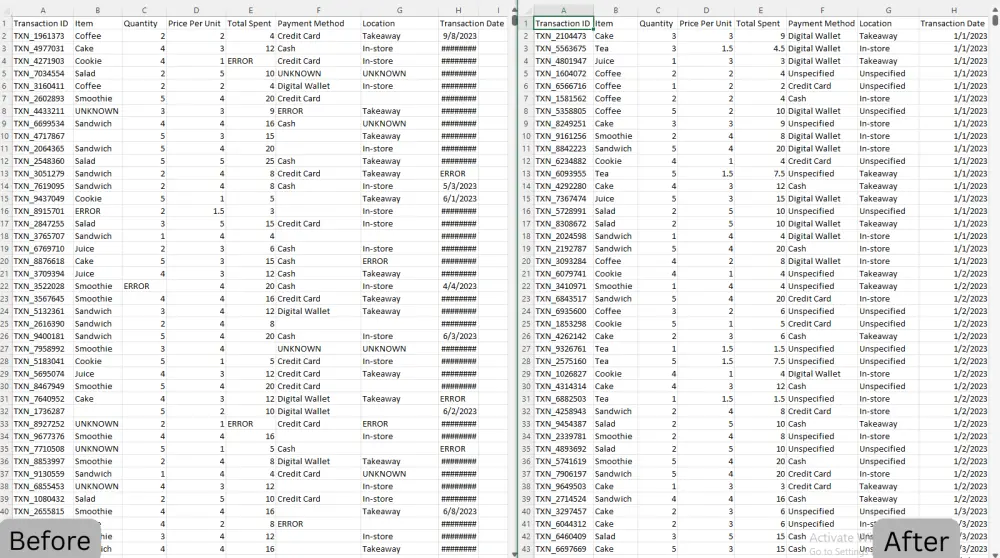Click the 5/3/2023 date cell of TXN_7619095
The width and height of the screenshot is (1000, 558).
click(458, 186)
